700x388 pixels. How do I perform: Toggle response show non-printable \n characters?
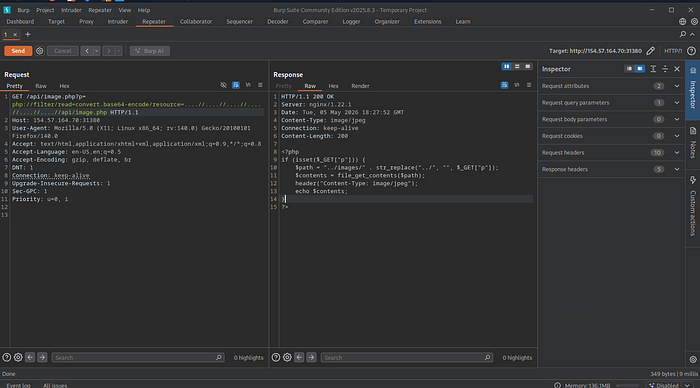(517, 85)
